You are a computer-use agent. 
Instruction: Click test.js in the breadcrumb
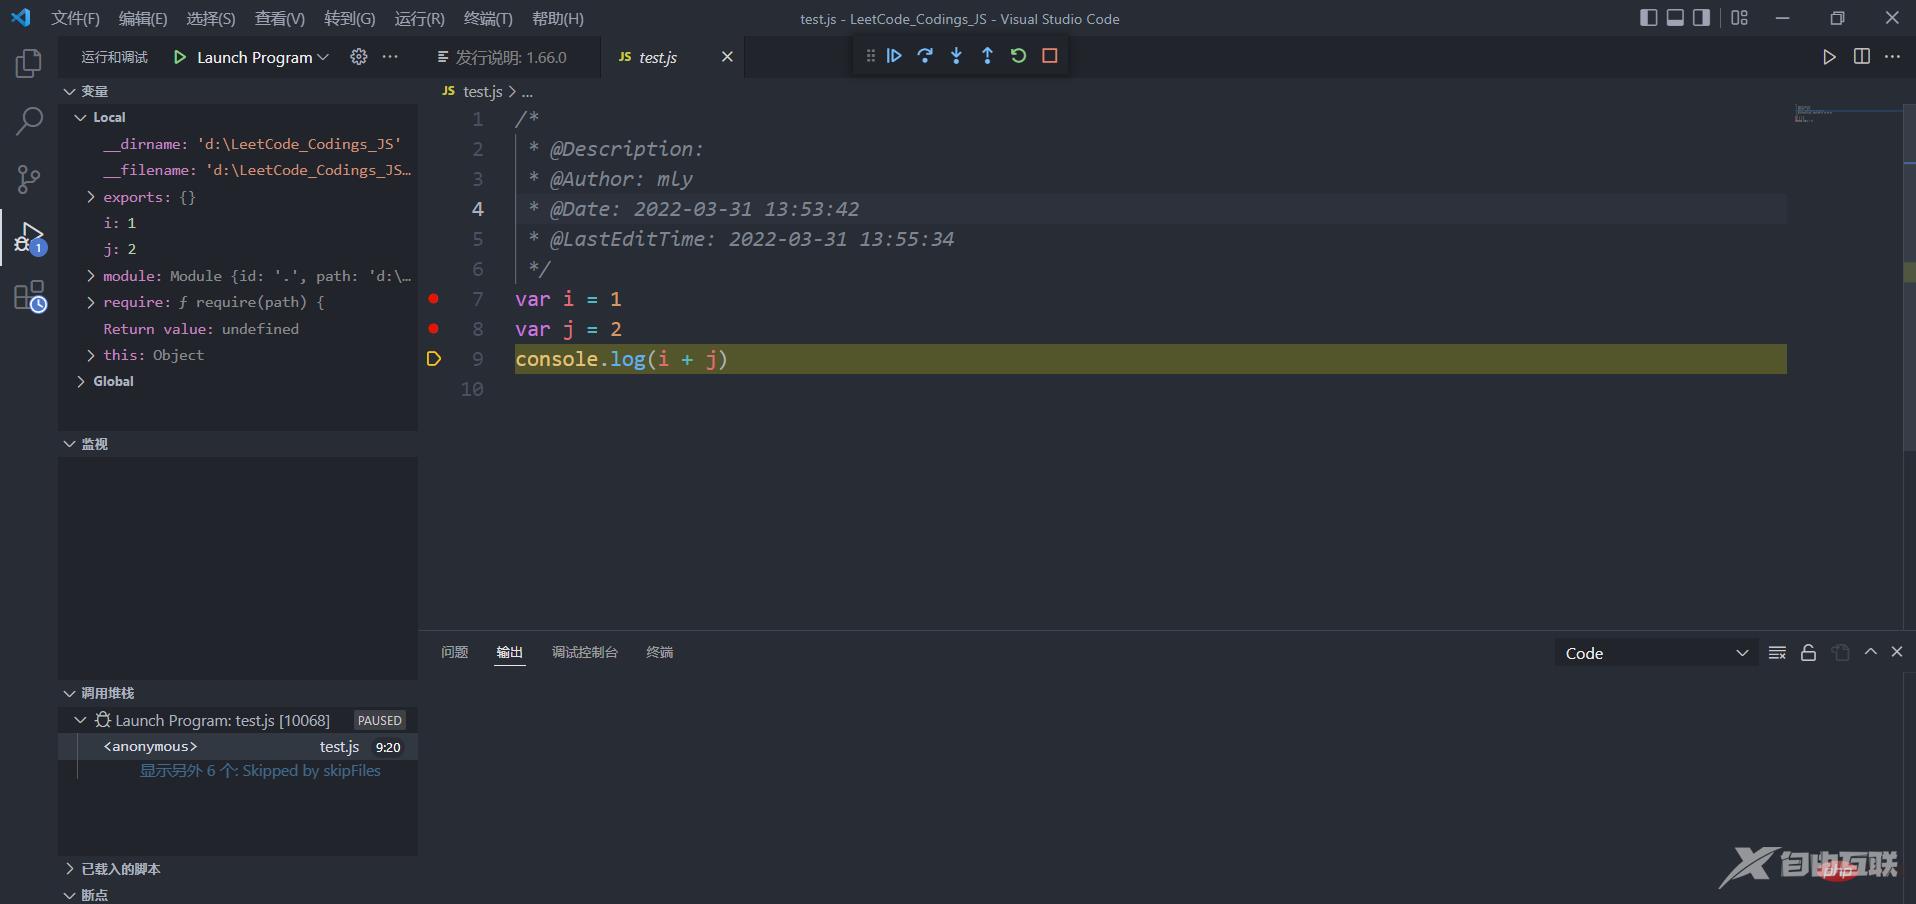(x=483, y=91)
